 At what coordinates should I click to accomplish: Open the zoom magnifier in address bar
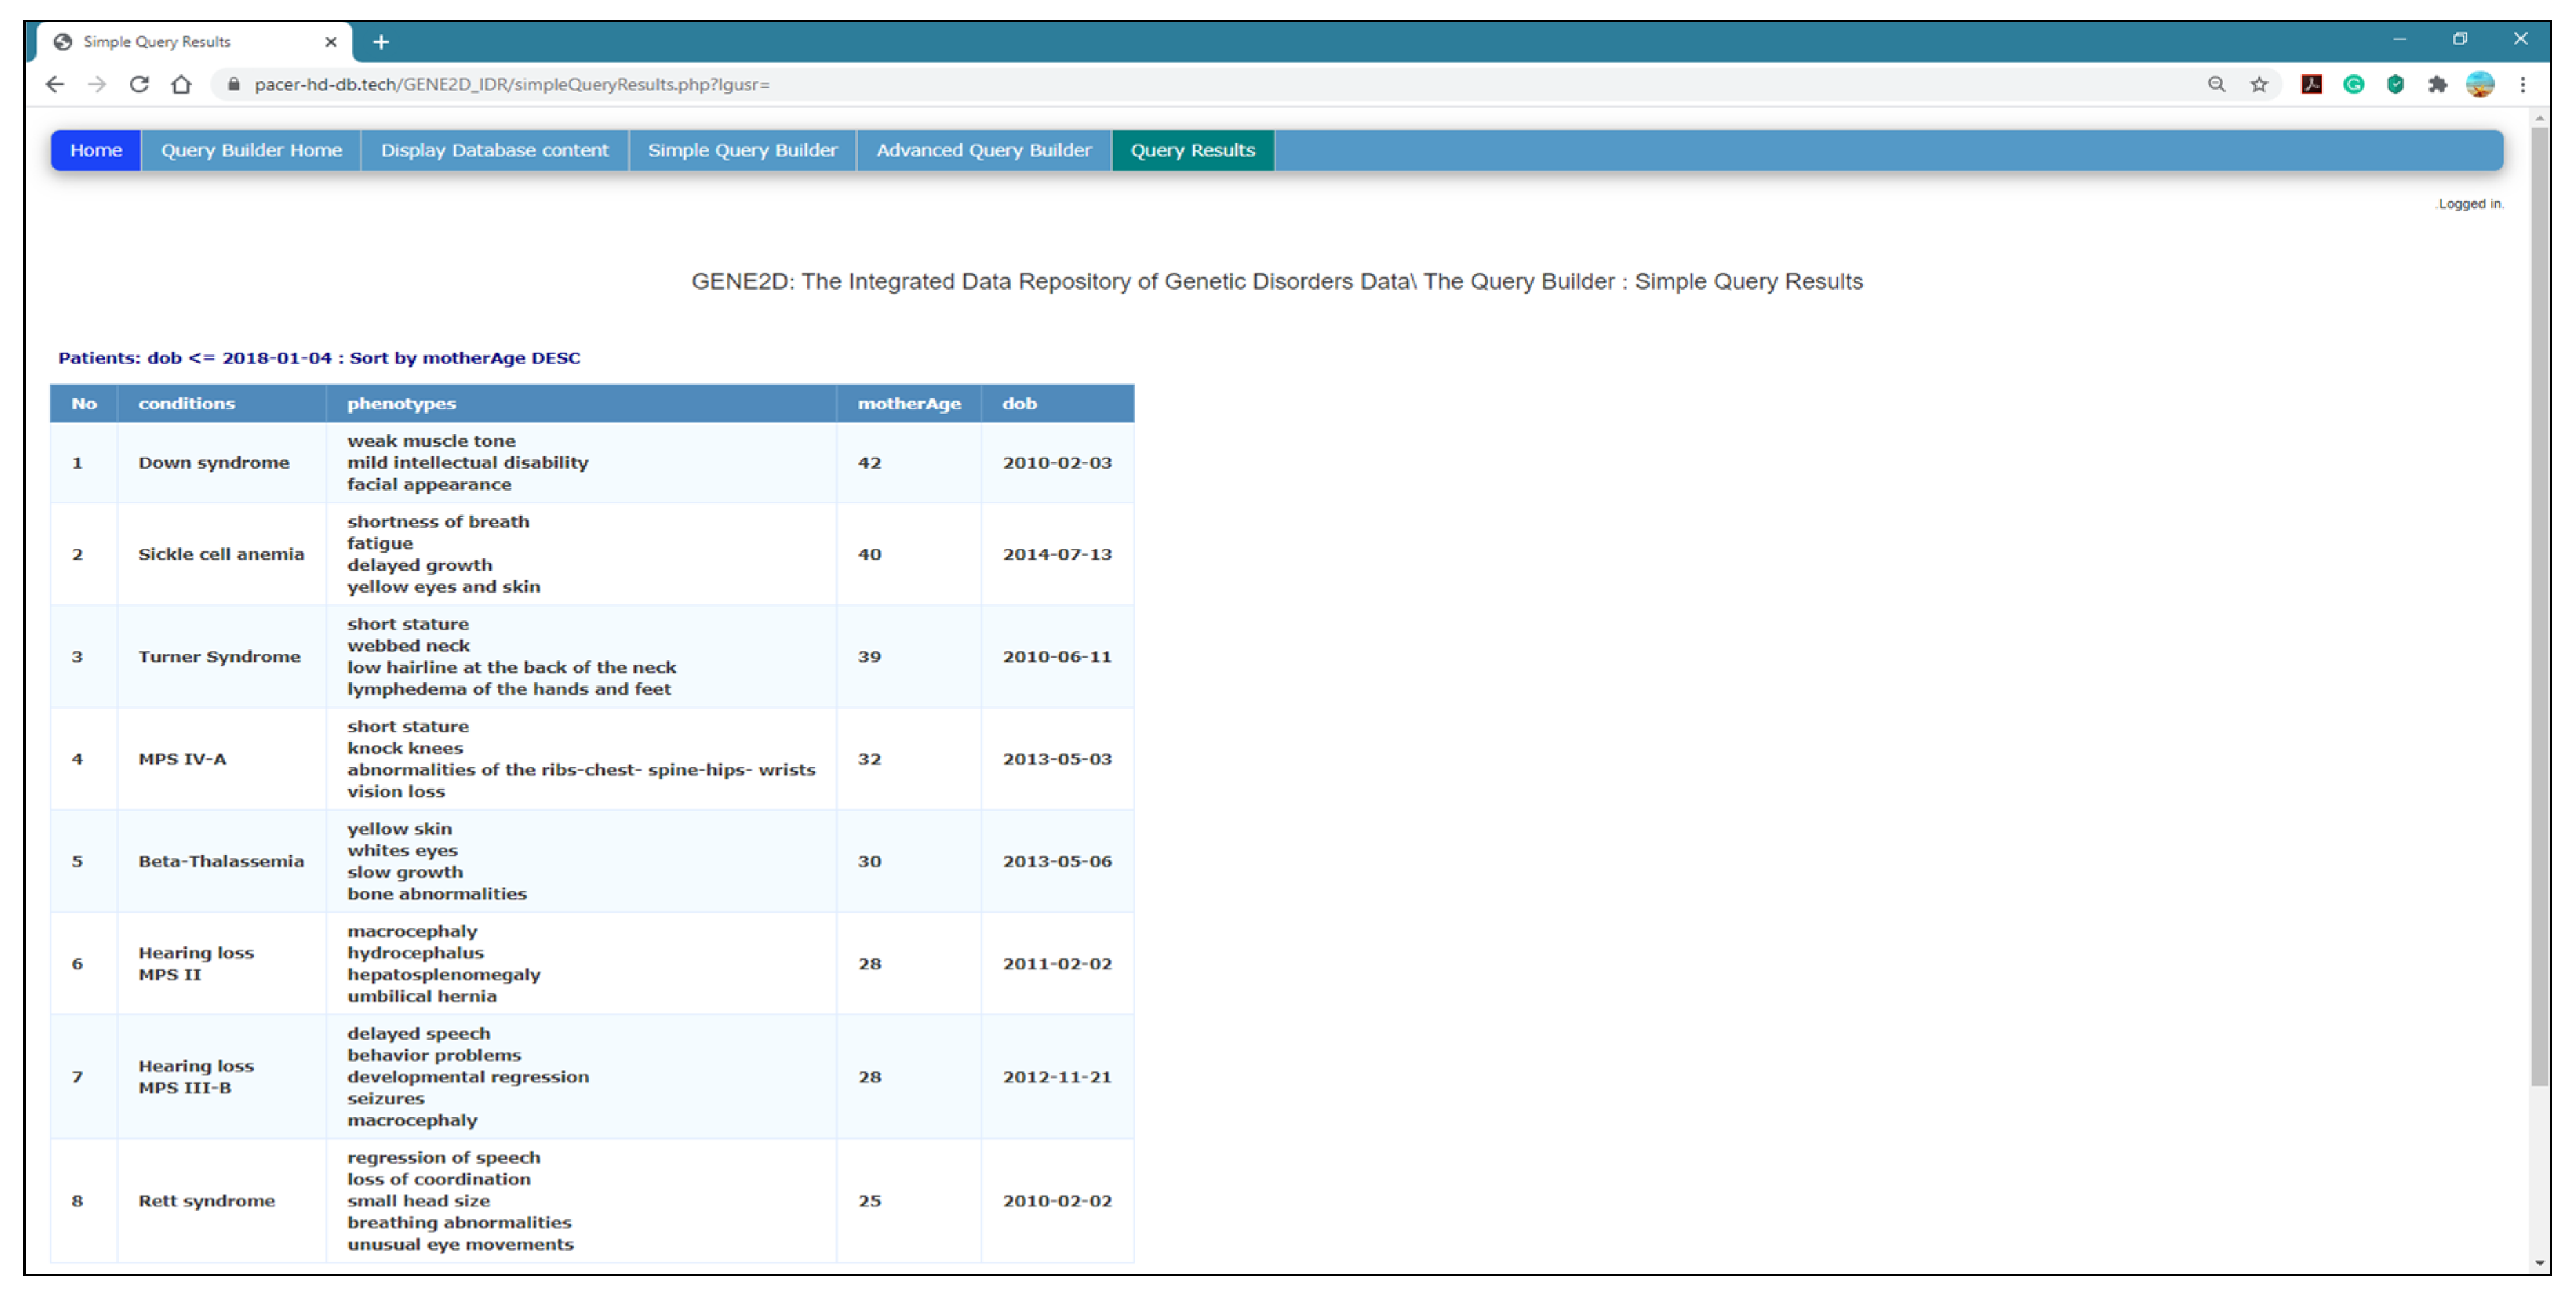point(2217,85)
